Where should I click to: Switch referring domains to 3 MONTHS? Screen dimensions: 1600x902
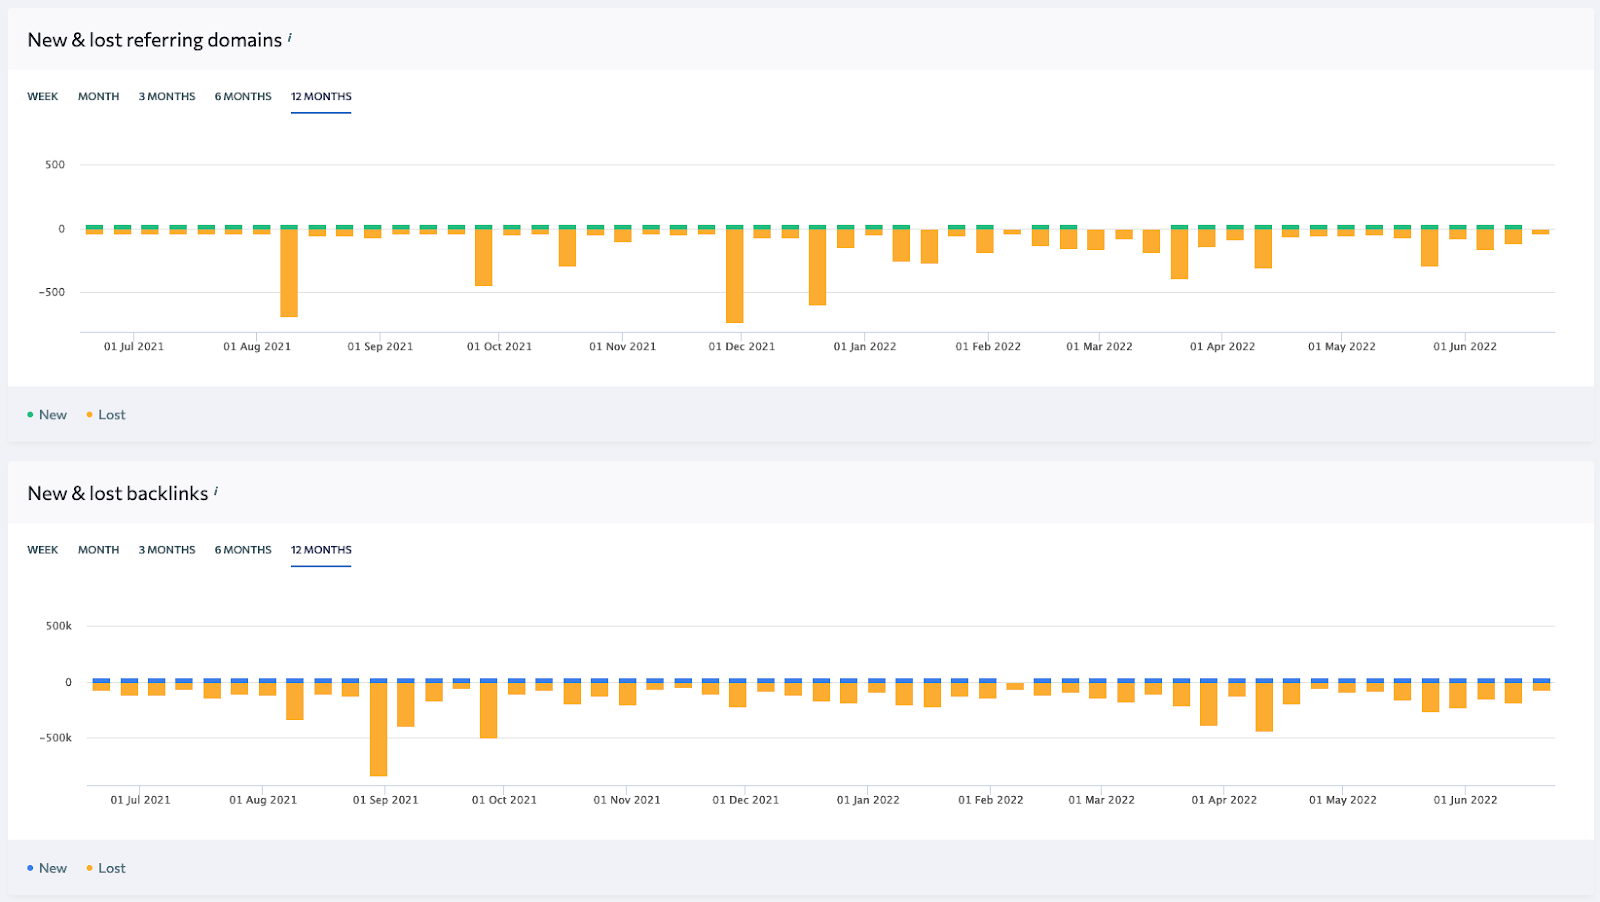(x=167, y=97)
